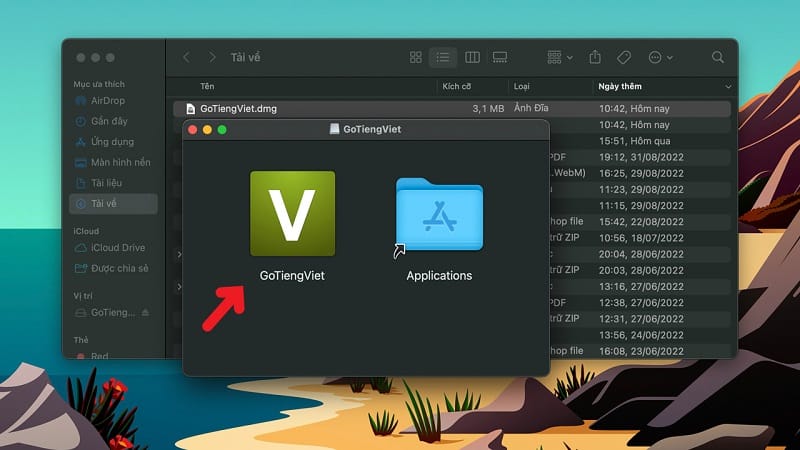Viewport: 800px width, 450px height.
Task: Open the more actions ellipsis dropdown
Action: pos(660,58)
